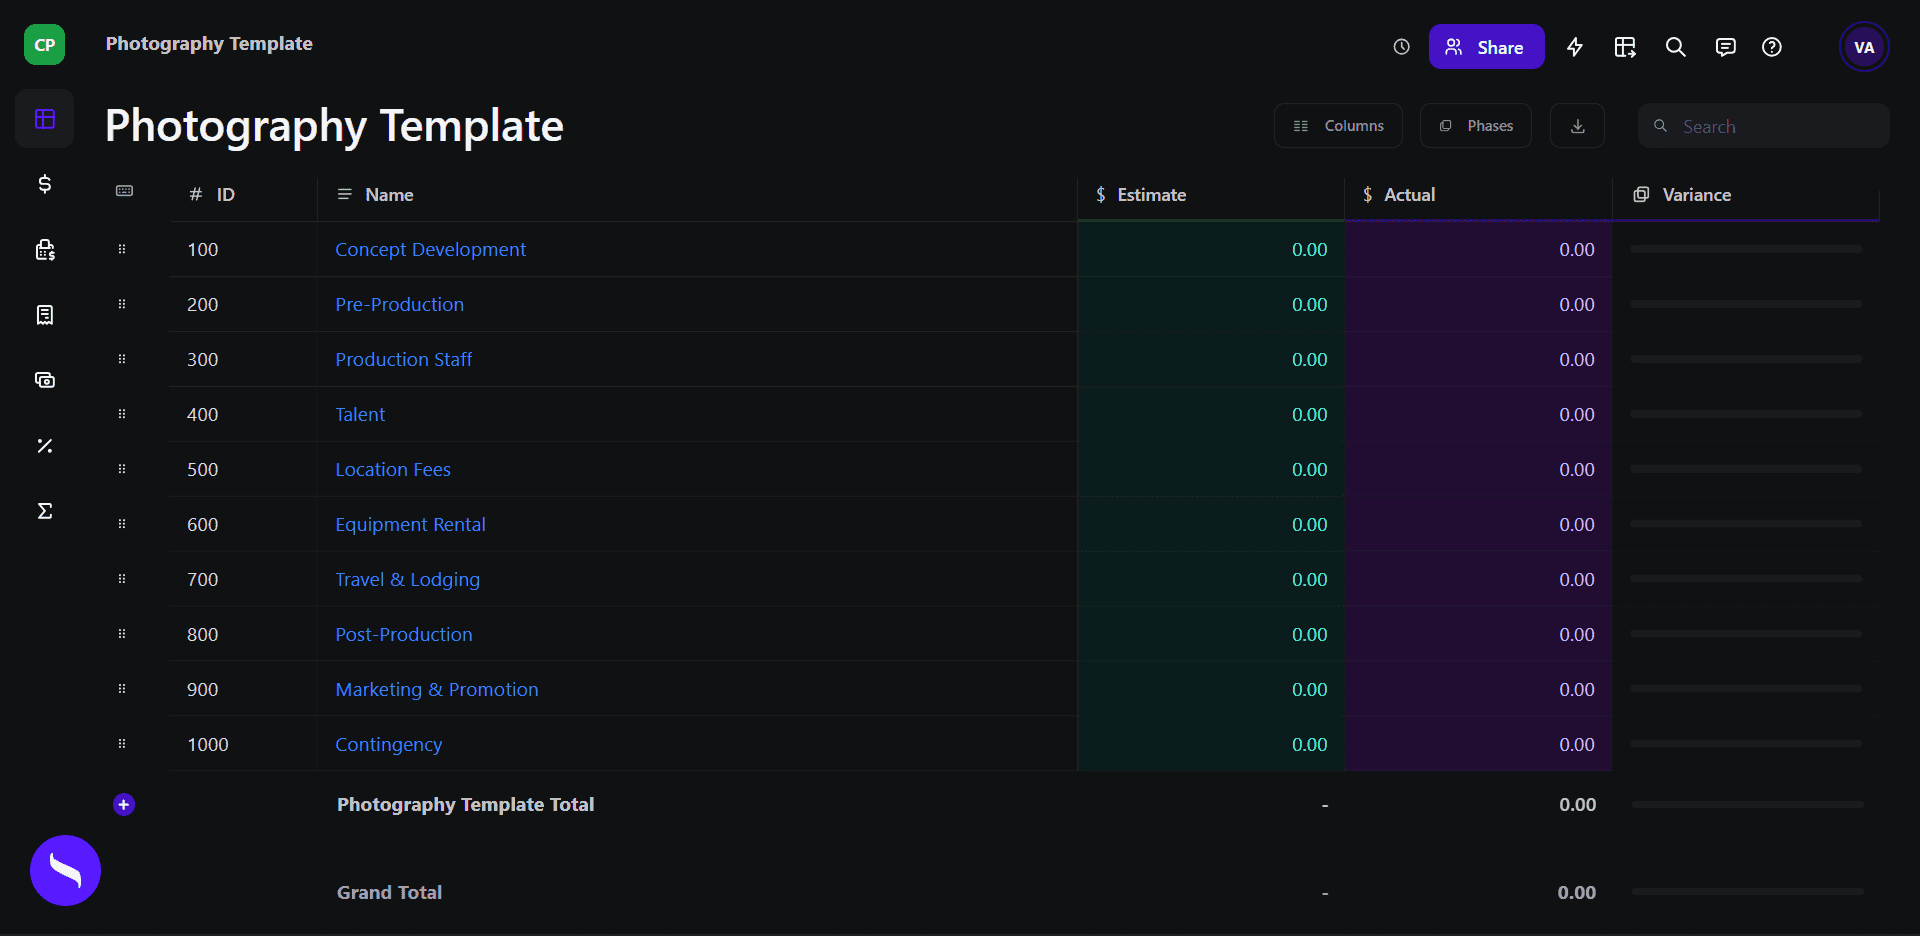
Task: Click the Talent row variance bar
Action: 1745,414
